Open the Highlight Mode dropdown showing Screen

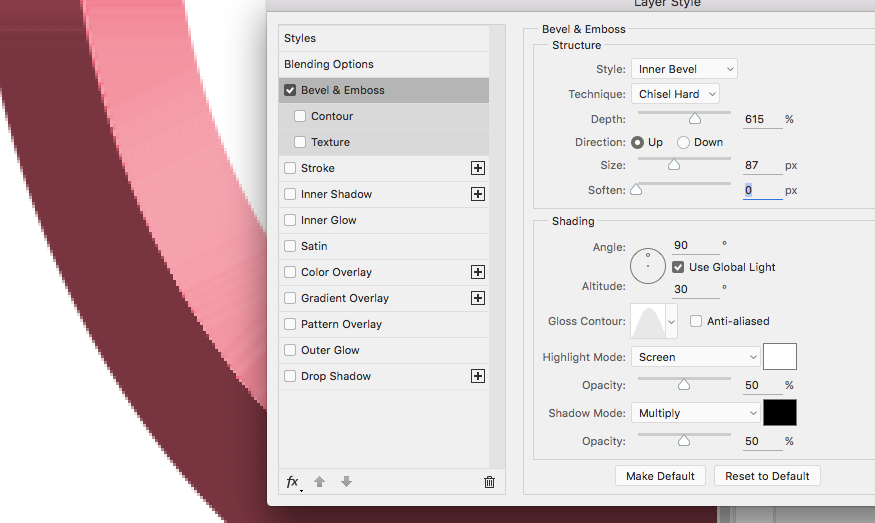696,357
